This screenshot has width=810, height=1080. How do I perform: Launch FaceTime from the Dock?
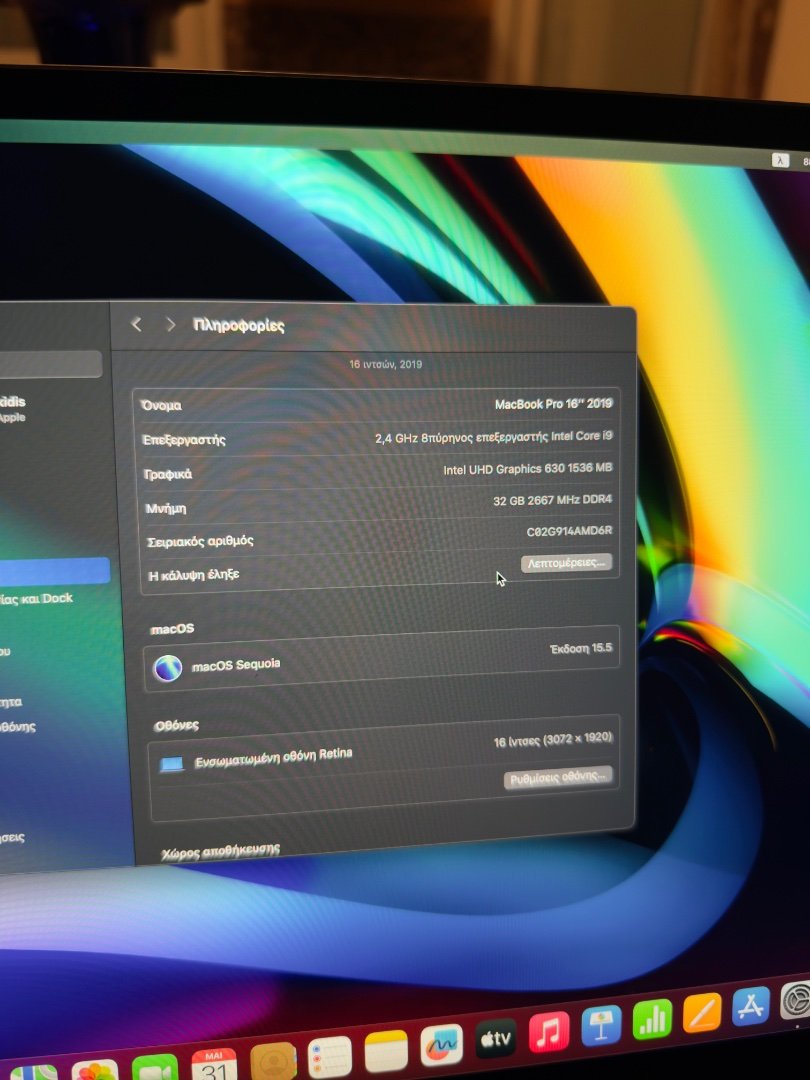pyautogui.click(x=156, y=1066)
